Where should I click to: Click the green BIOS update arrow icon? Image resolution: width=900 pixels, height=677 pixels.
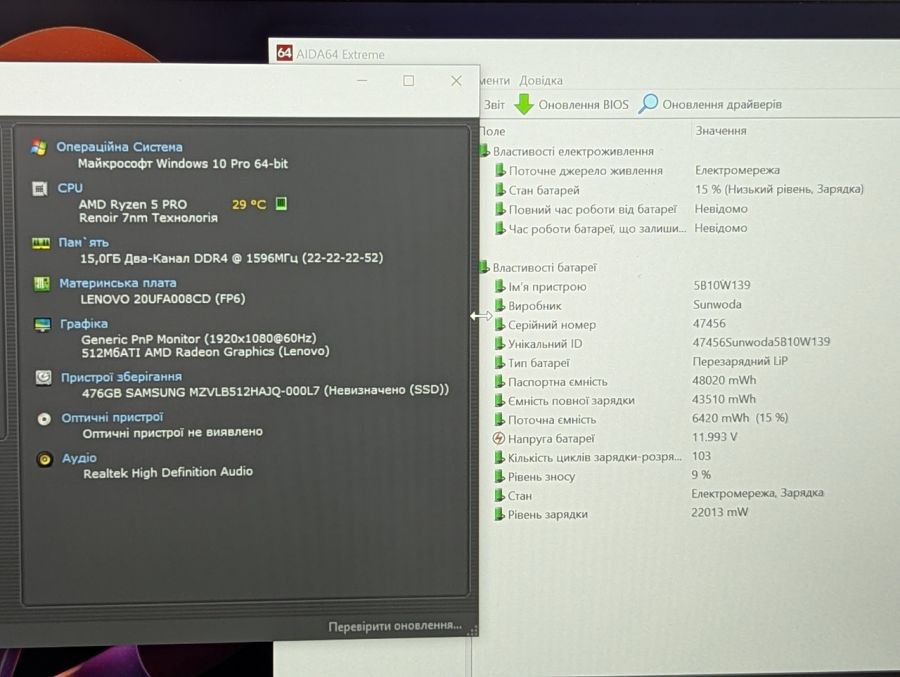[x=523, y=104]
